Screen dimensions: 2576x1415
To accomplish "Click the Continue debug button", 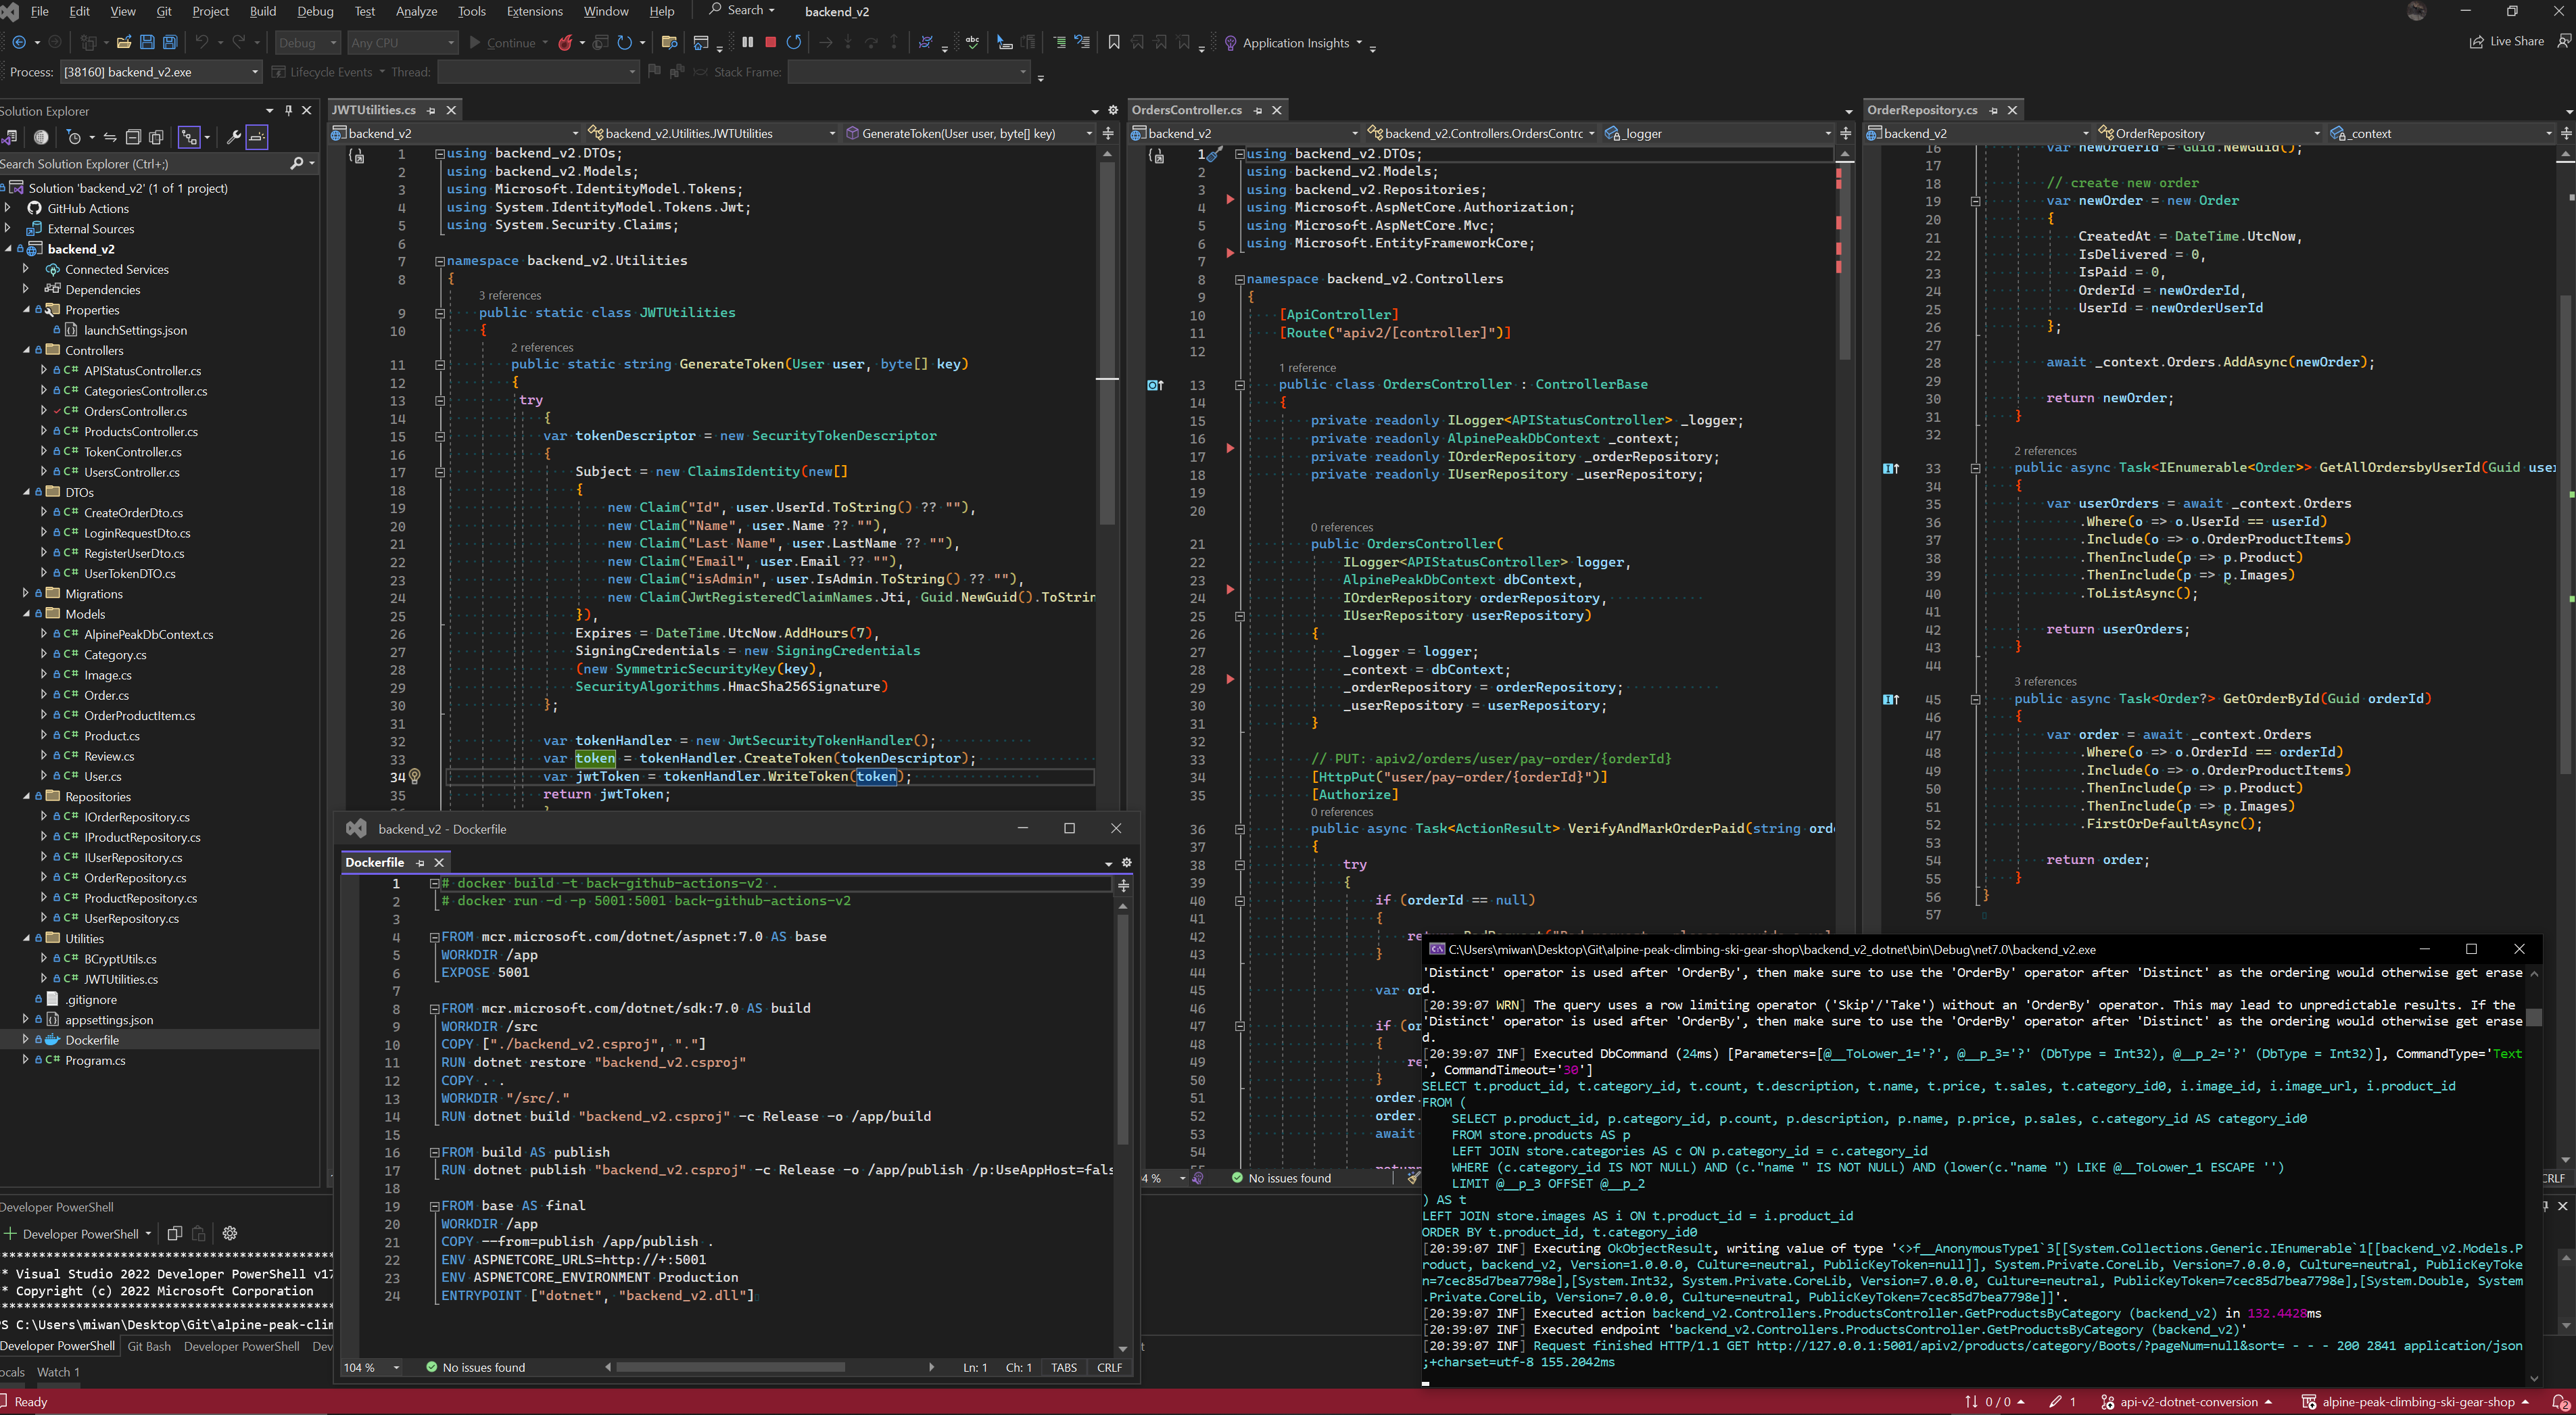I will point(503,43).
